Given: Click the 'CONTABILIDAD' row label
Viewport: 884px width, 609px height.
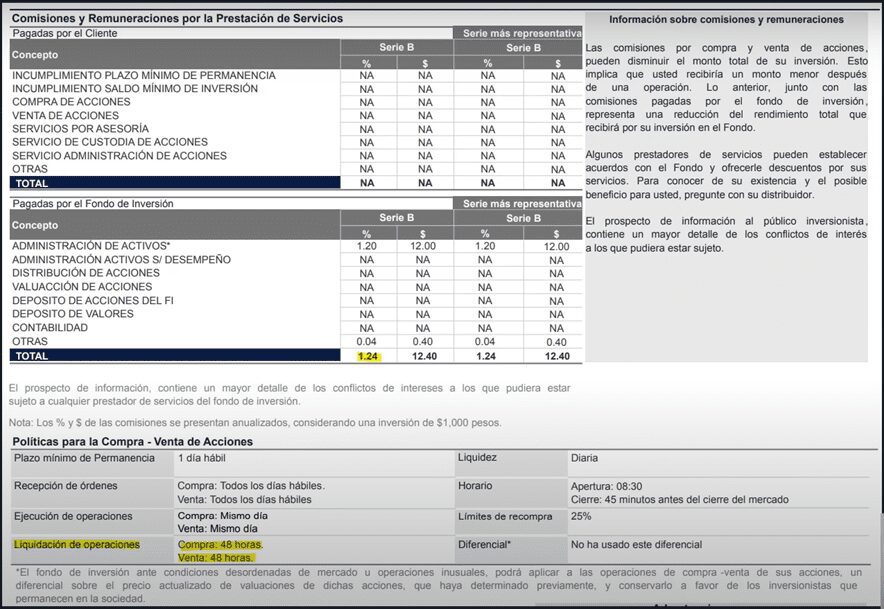Looking at the screenshot, I should 50,328.
